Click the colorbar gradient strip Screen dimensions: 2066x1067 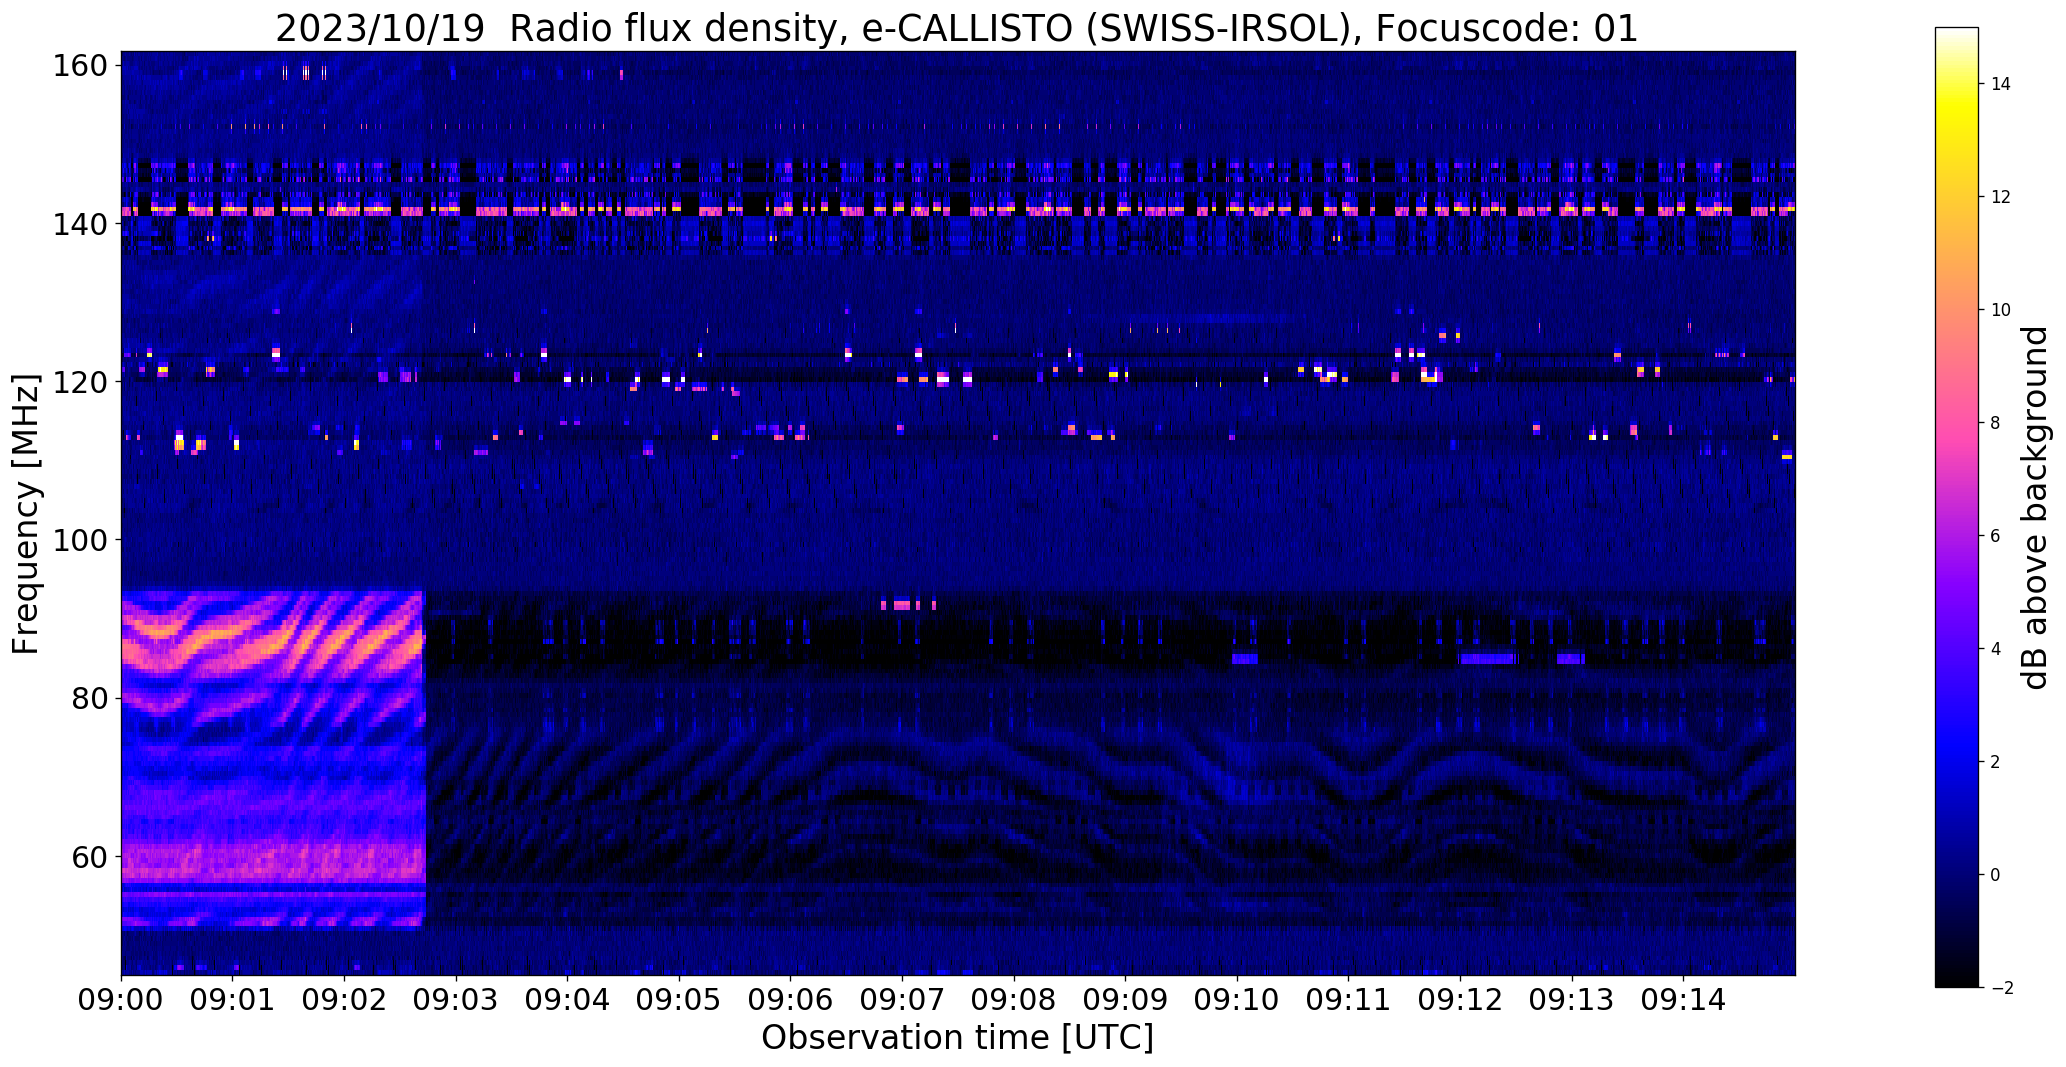(x=1957, y=507)
